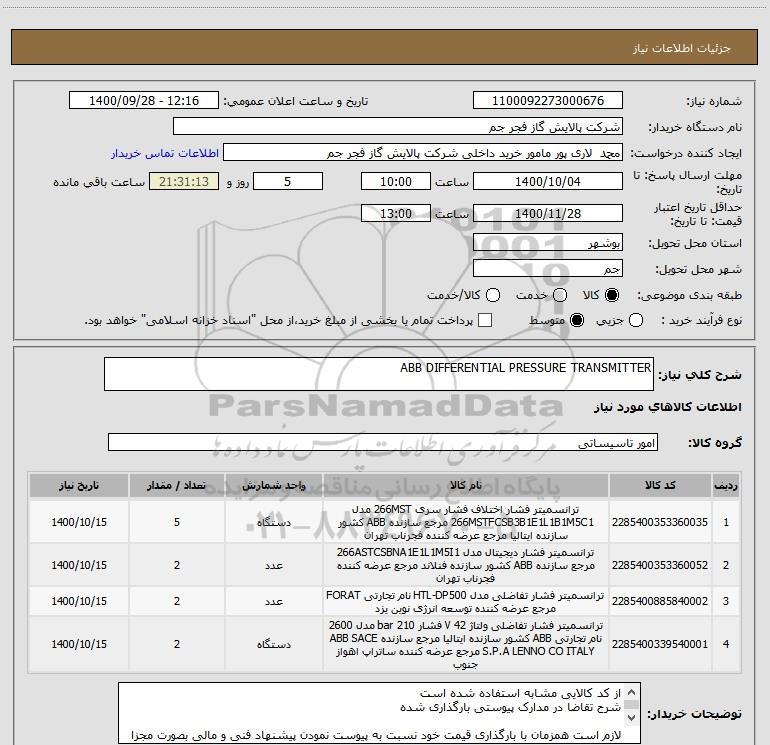
Task: Click the announcement date field 1400/09/28 - 12:16
Action: pos(144,101)
